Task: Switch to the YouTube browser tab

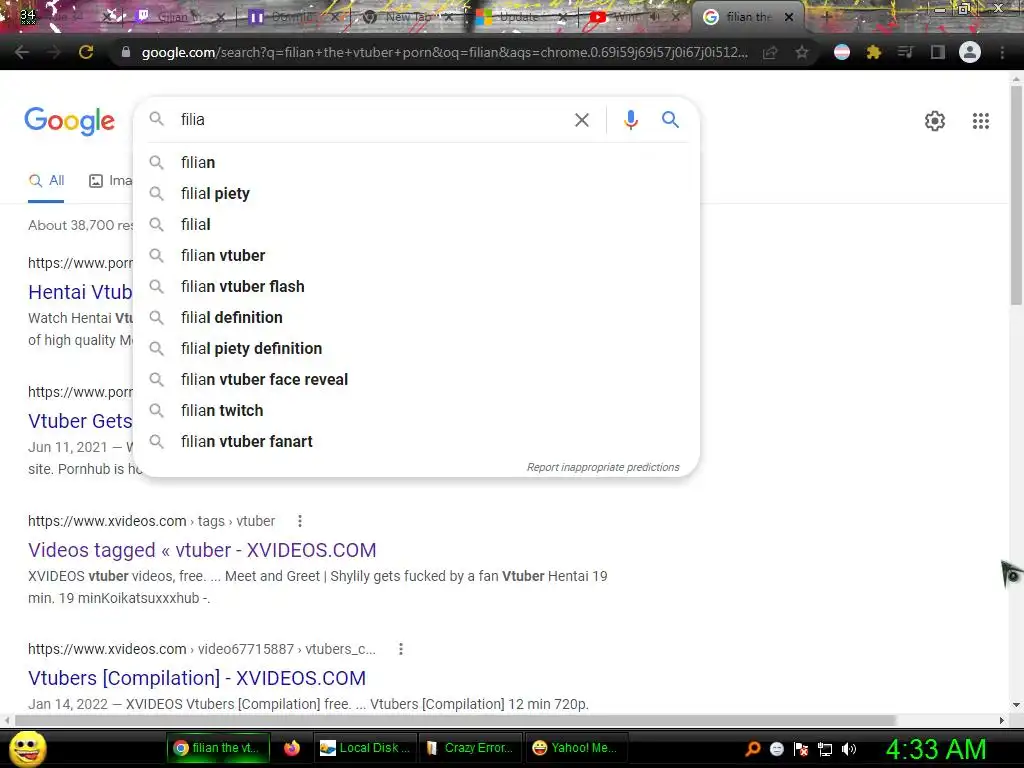Action: tap(635, 18)
